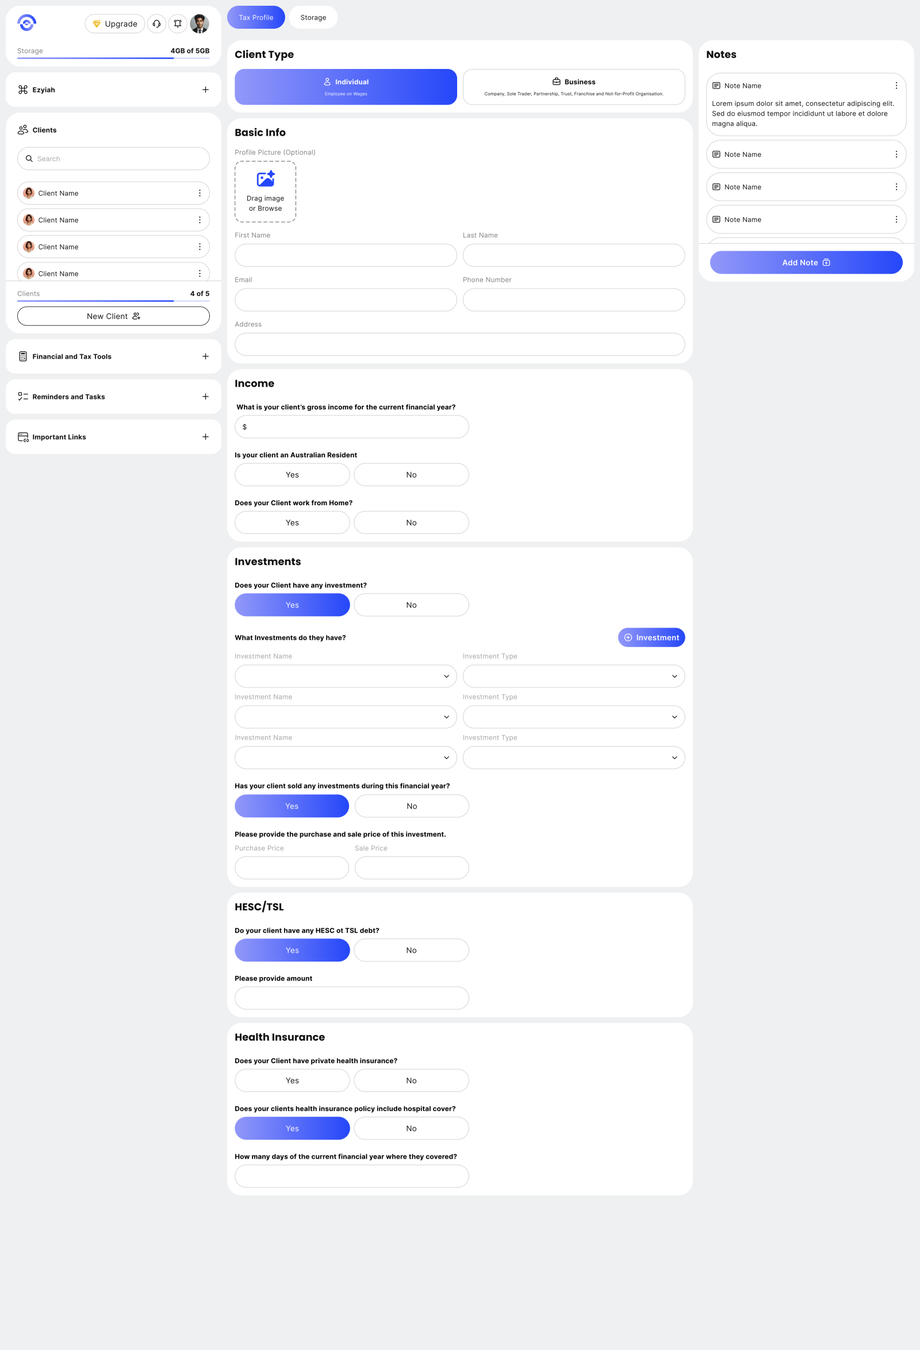Open options menu for first Client Name
This screenshot has height=1350, width=920.
(200, 193)
